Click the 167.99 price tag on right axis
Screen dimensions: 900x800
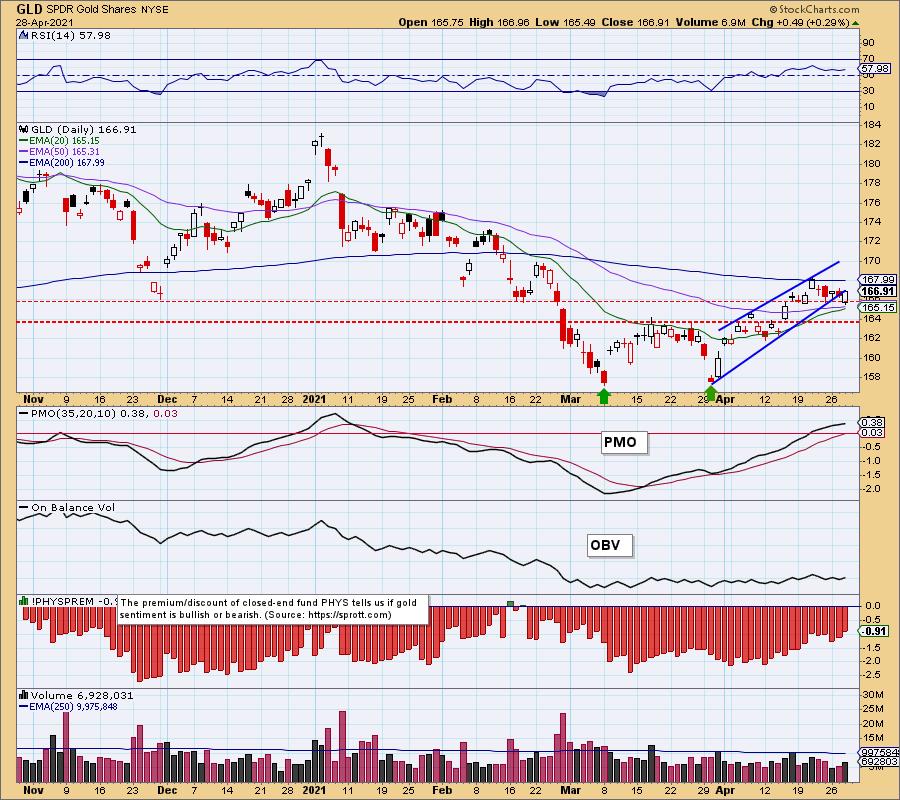pyautogui.click(x=879, y=279)
